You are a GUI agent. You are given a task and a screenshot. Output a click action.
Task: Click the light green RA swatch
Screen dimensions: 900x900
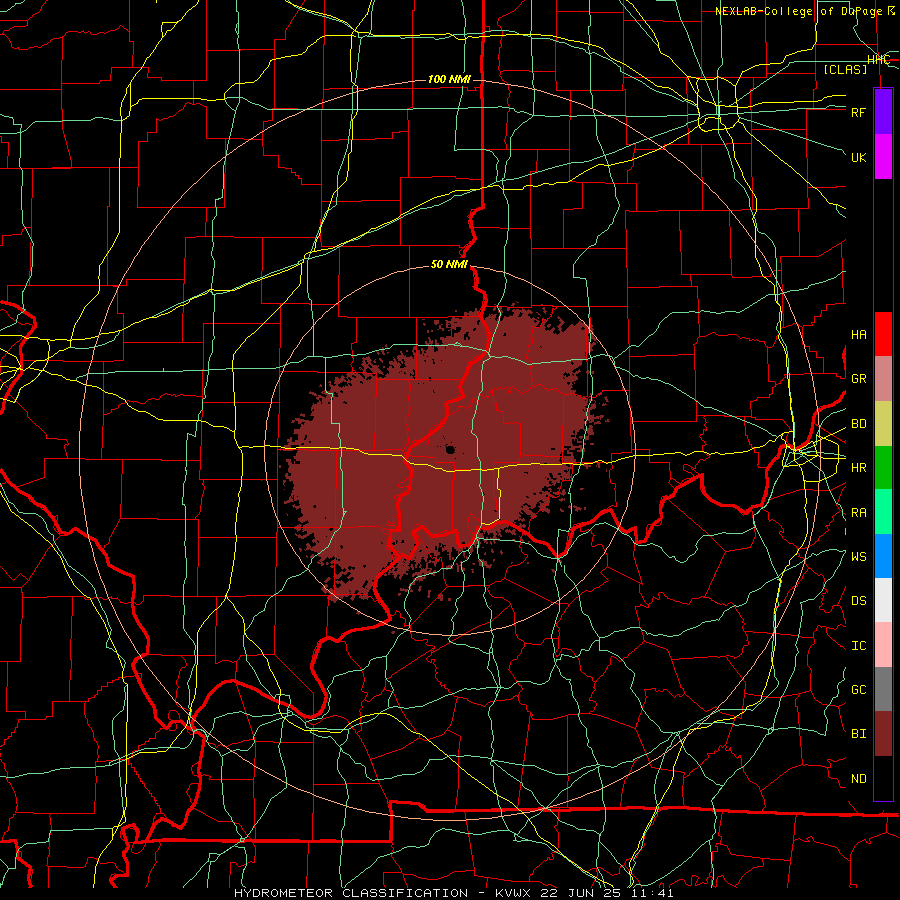[883, 512]
